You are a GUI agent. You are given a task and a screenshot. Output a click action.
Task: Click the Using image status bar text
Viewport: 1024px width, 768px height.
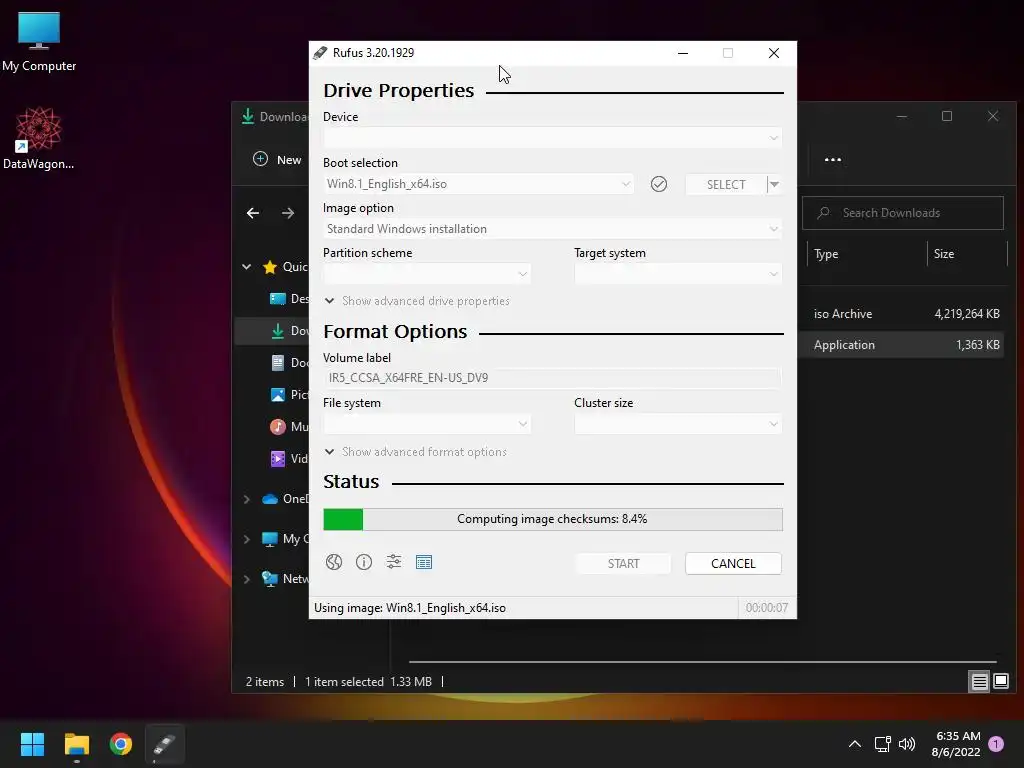pyautogui.click(x=410, y=608)
